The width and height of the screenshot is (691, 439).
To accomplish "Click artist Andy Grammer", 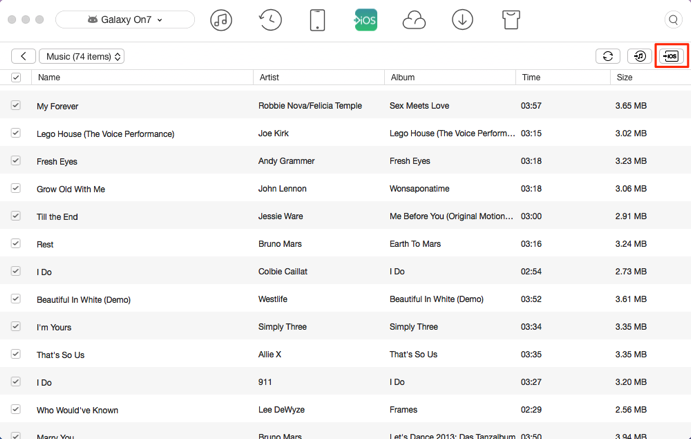I will [286, 161].
